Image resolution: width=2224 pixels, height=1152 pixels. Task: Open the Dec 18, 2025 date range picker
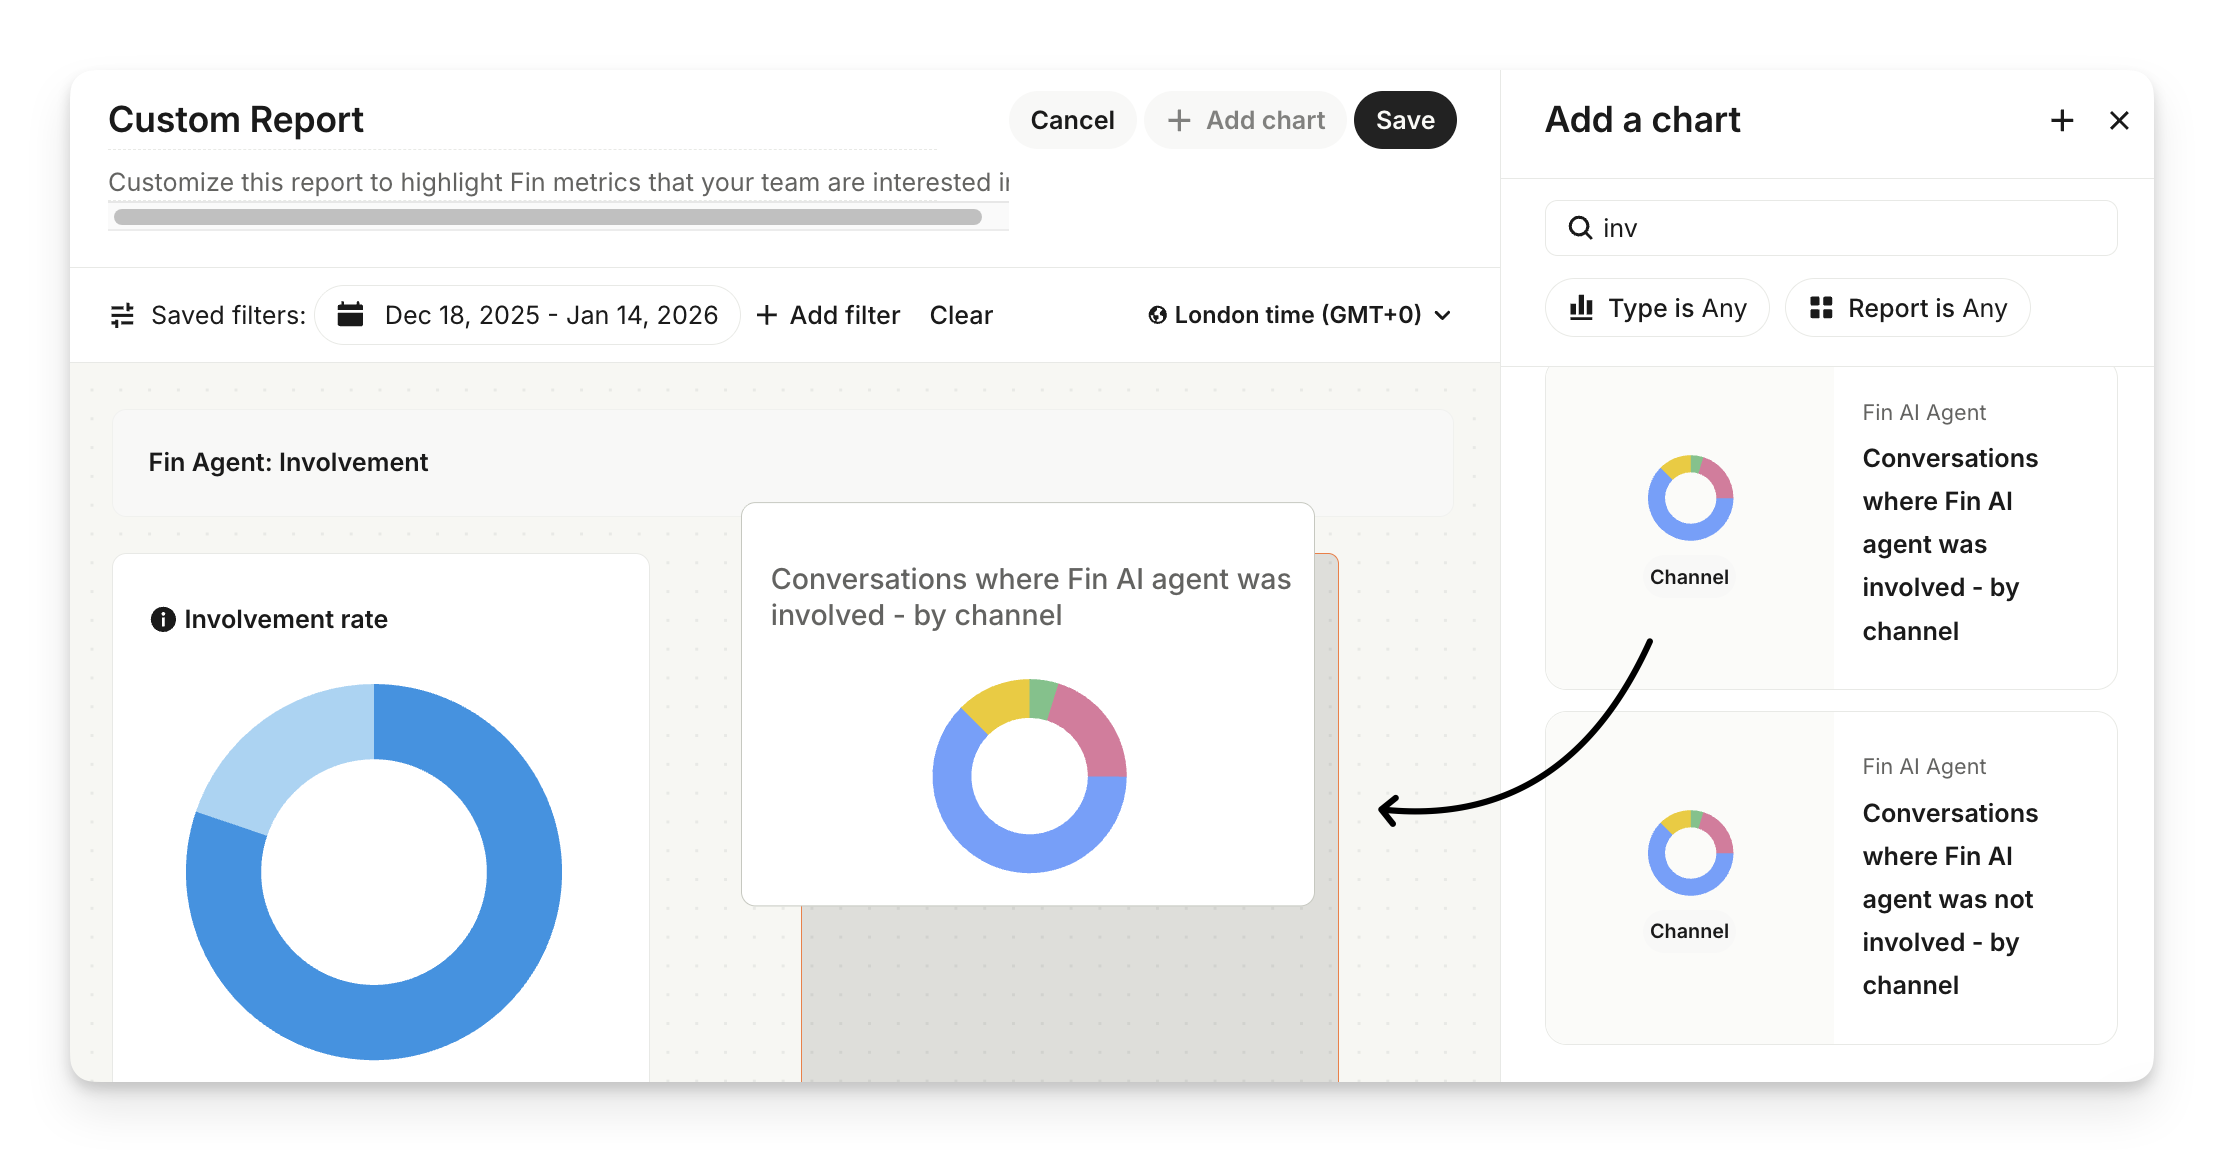pyautogui.click(x=551, y=316)
